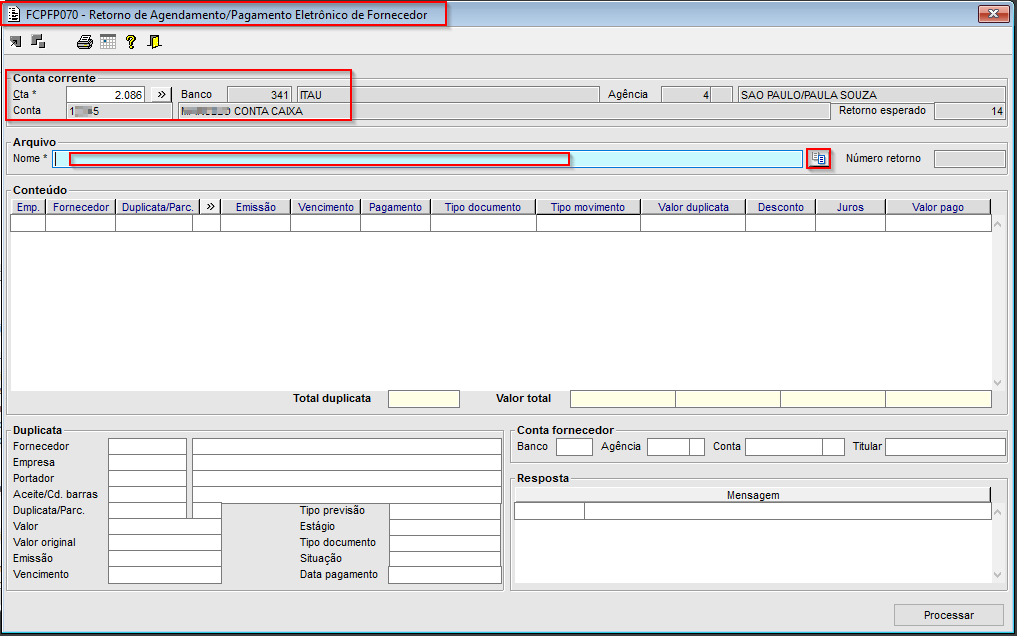Click the SAO PAULO/PAULA SOUZA field
This screenshot has height=636, width=1017.
pyautogui.click(x=871, y=95)
